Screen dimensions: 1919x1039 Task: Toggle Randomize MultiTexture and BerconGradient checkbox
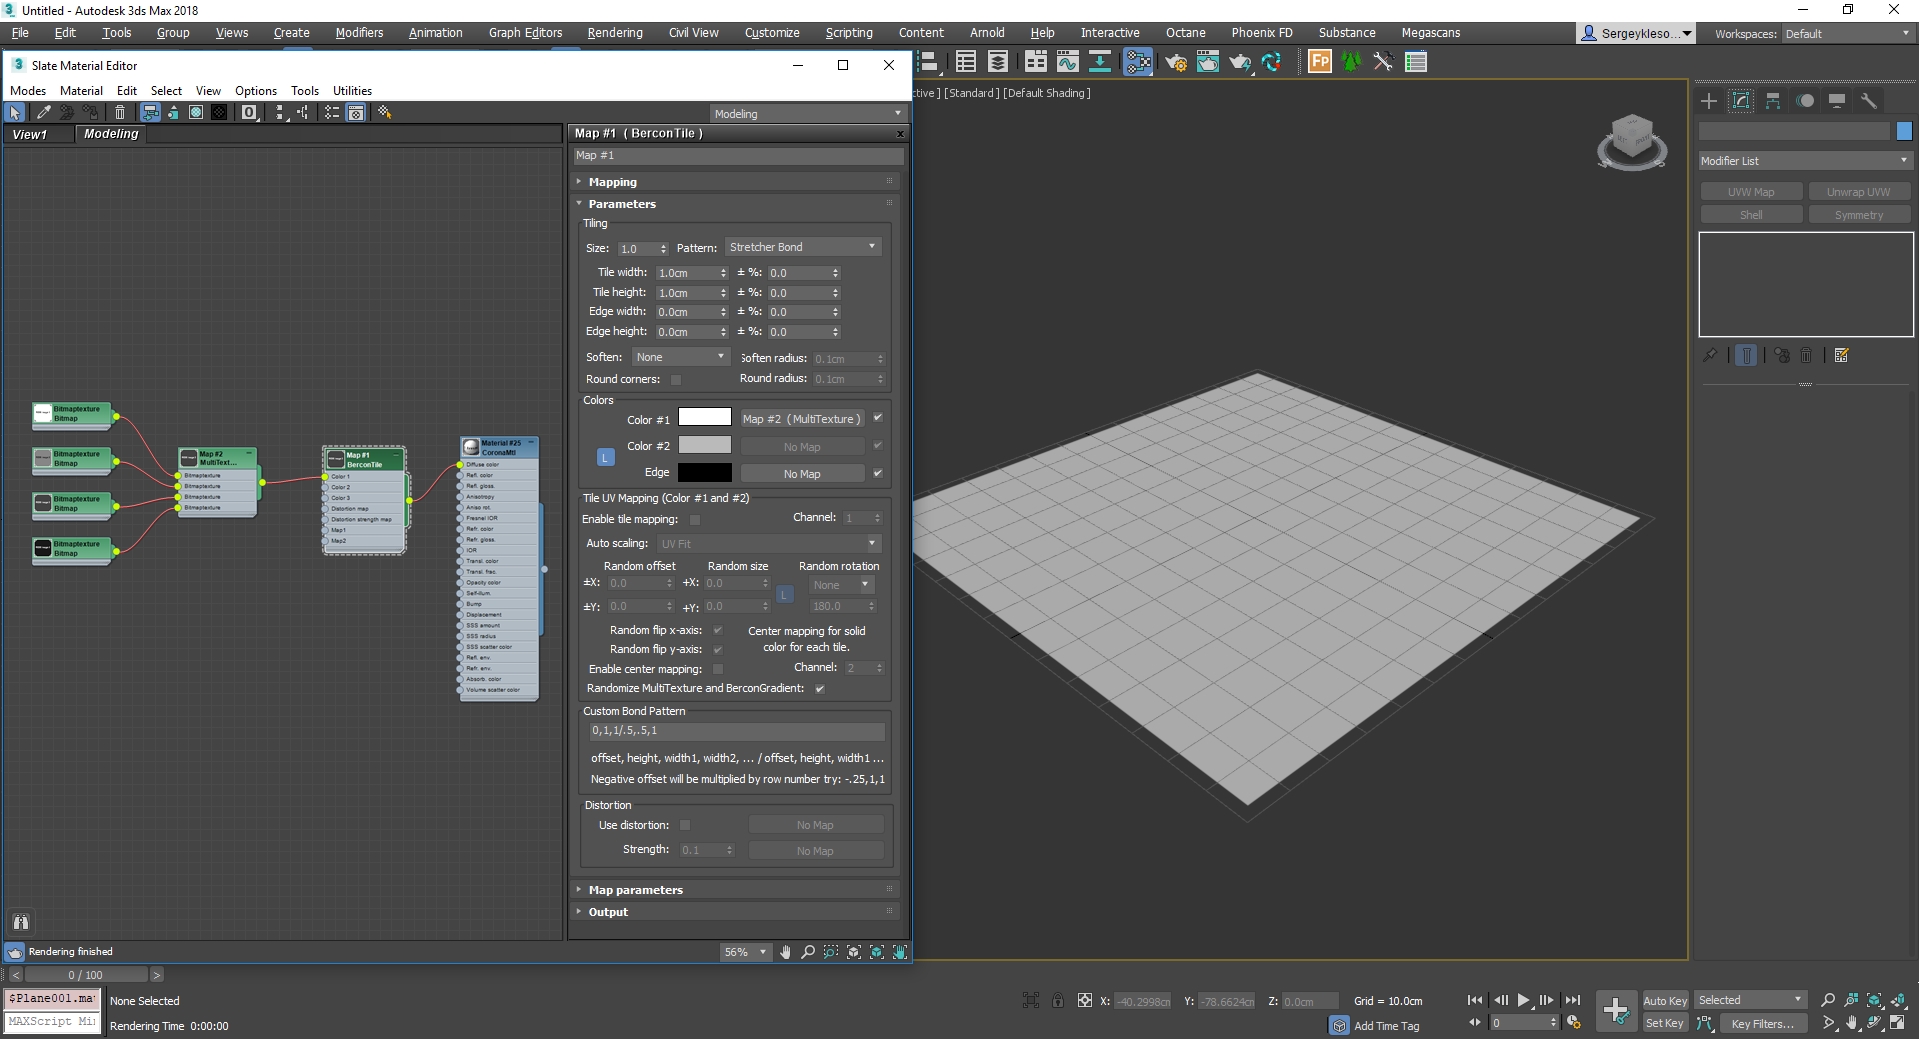tap(820, 689)
